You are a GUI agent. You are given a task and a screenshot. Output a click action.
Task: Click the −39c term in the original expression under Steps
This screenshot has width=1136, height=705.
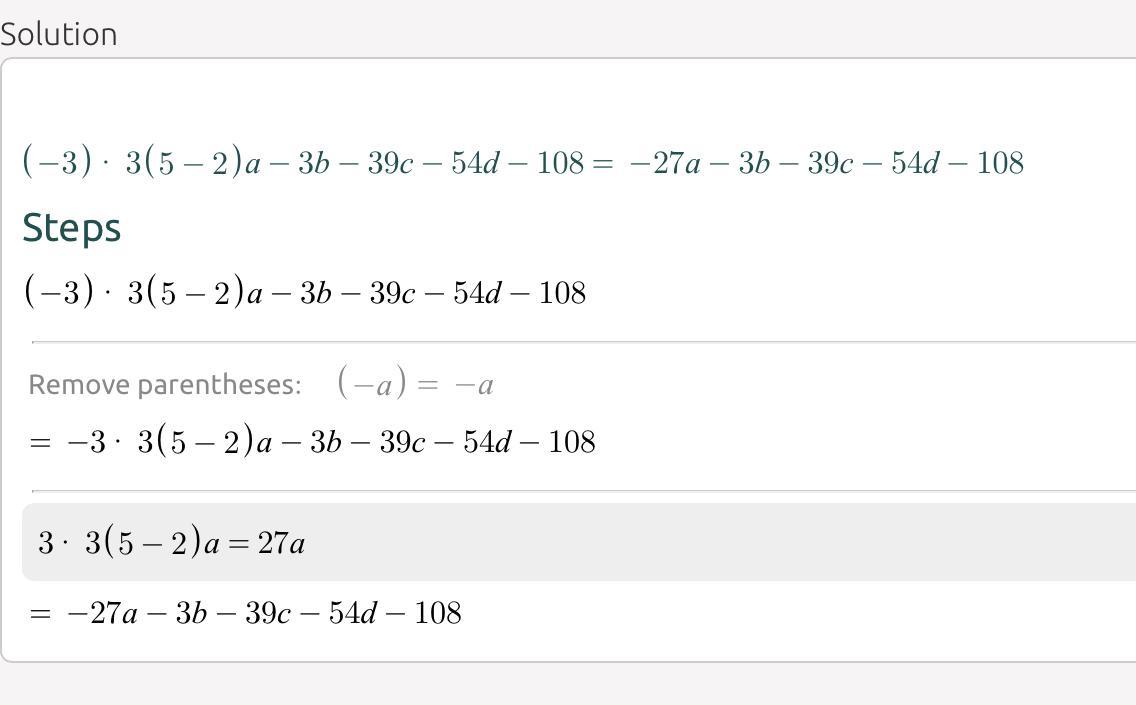point(380,293)
